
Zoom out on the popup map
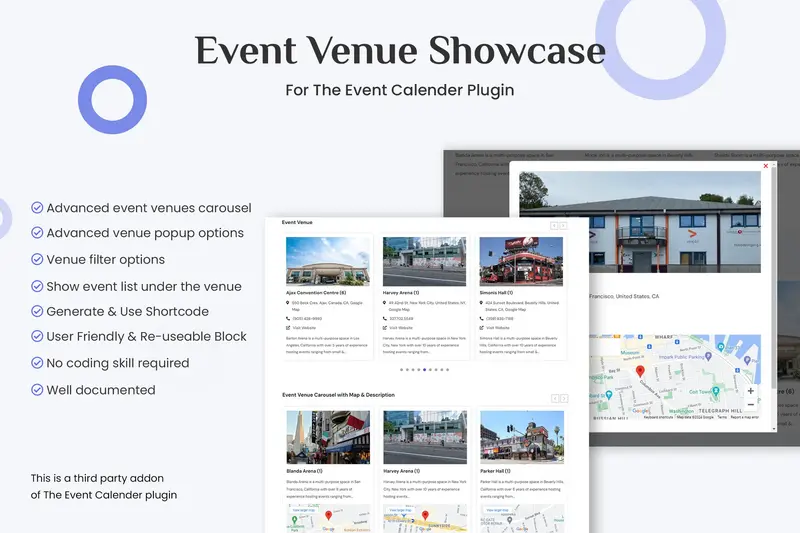point(751,404)
